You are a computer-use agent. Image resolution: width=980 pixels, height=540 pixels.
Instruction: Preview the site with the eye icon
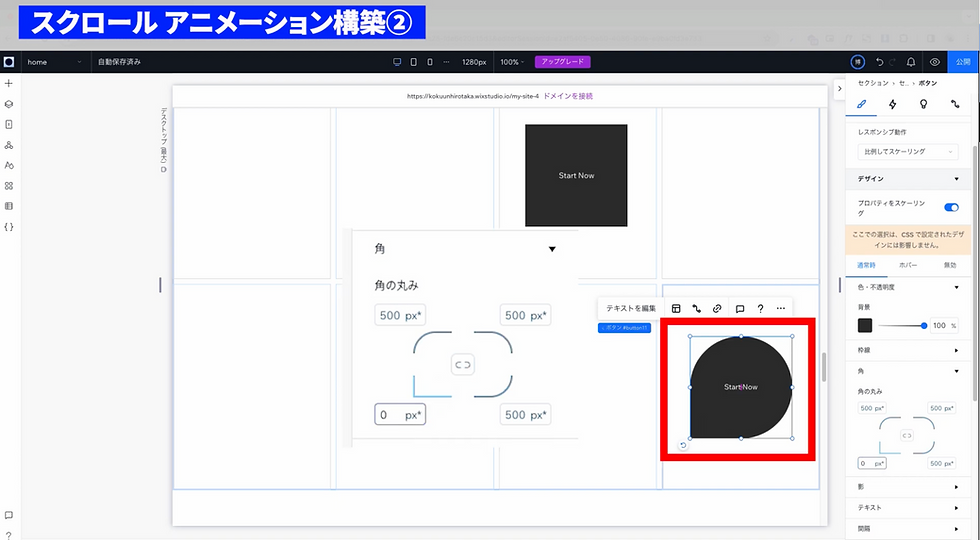click(x=935, y=62)
